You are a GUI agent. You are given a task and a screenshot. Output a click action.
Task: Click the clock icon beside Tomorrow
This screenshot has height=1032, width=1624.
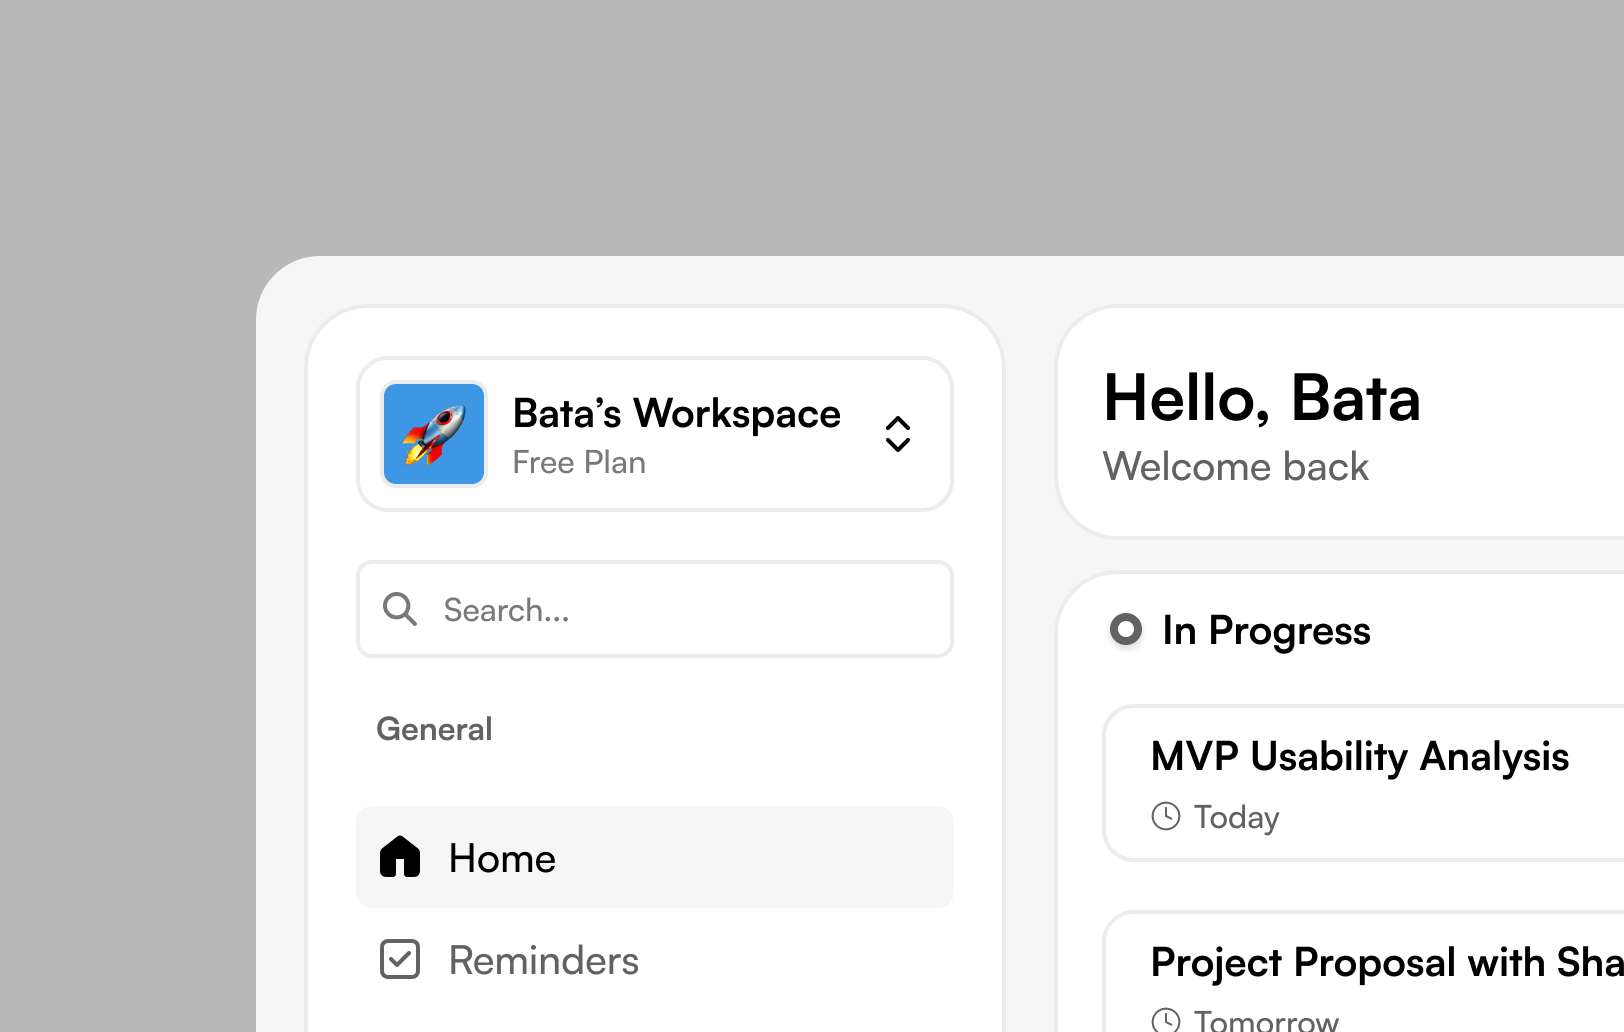point(1166,1020)
